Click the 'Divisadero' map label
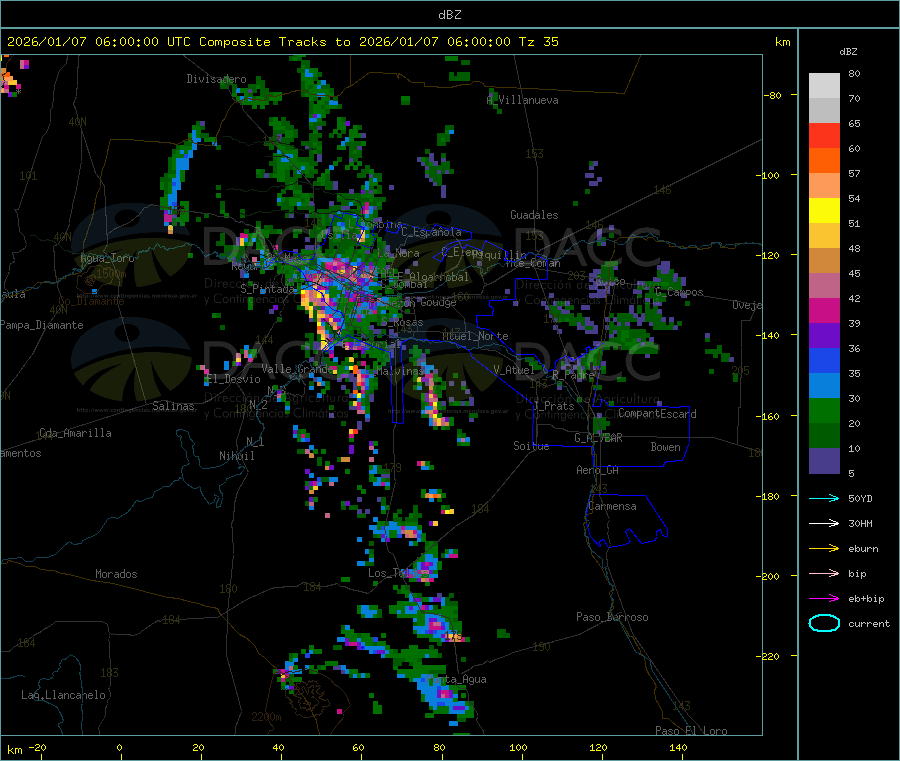The width and height of the screenshot is (900, 761). [x=216, y=79]
